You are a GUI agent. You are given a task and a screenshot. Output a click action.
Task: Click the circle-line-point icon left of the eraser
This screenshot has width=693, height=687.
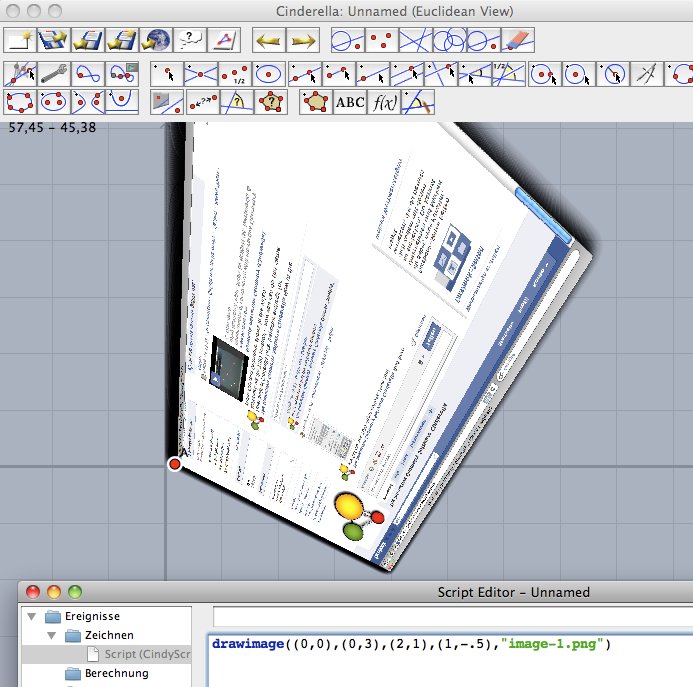(x=484, y=40)
